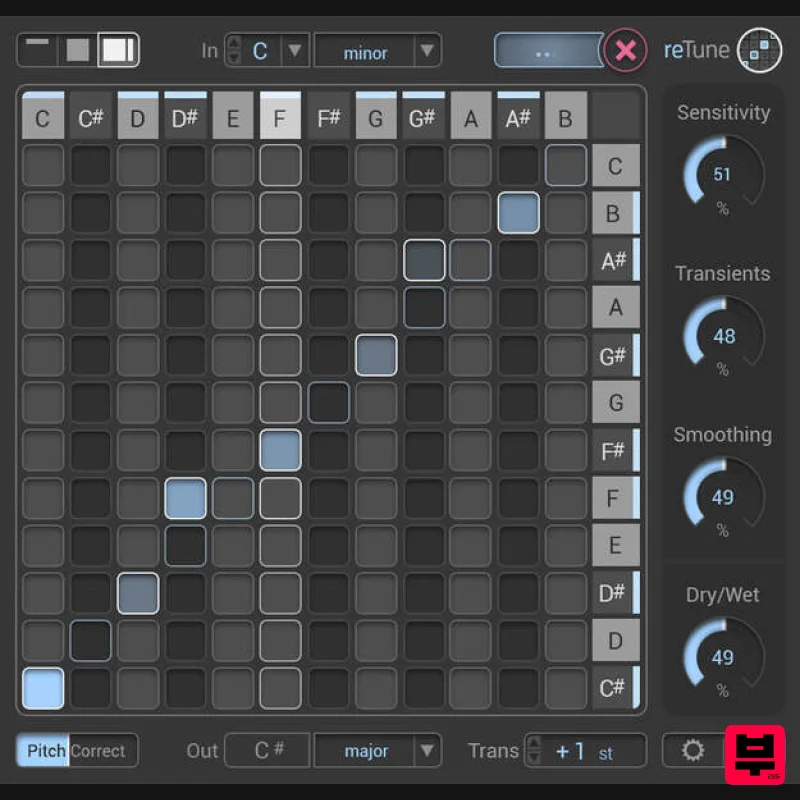Toggle the A# note column header
The height and width of the screenshot is (800, 800).
(519, 115)
